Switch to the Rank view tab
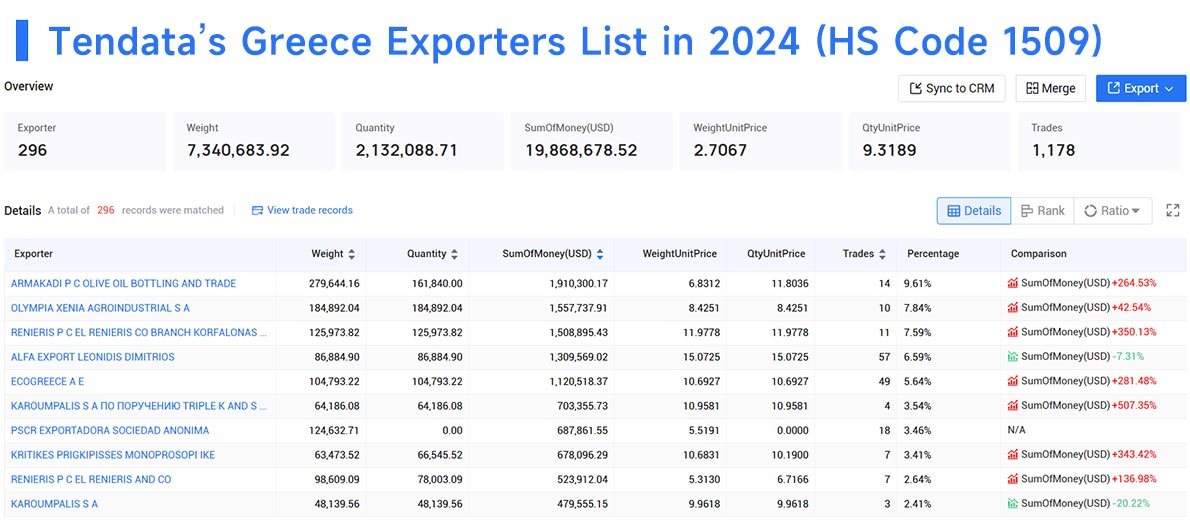 (1043, 211)
